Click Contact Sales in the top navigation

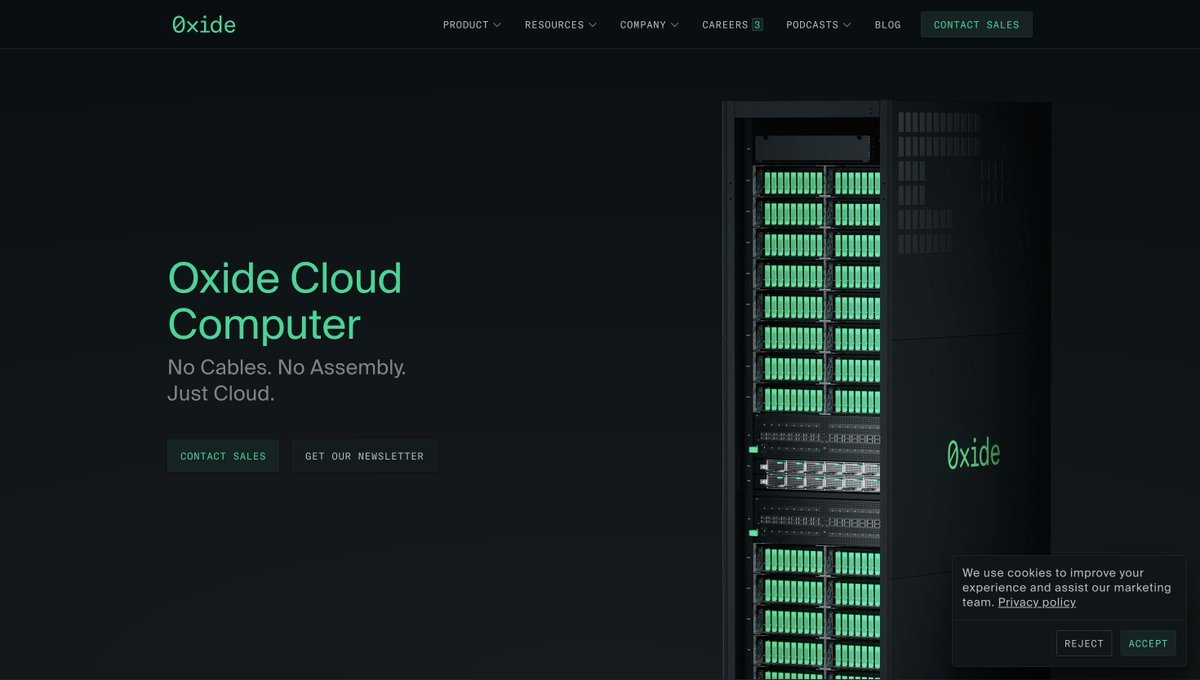coord(976,25)
